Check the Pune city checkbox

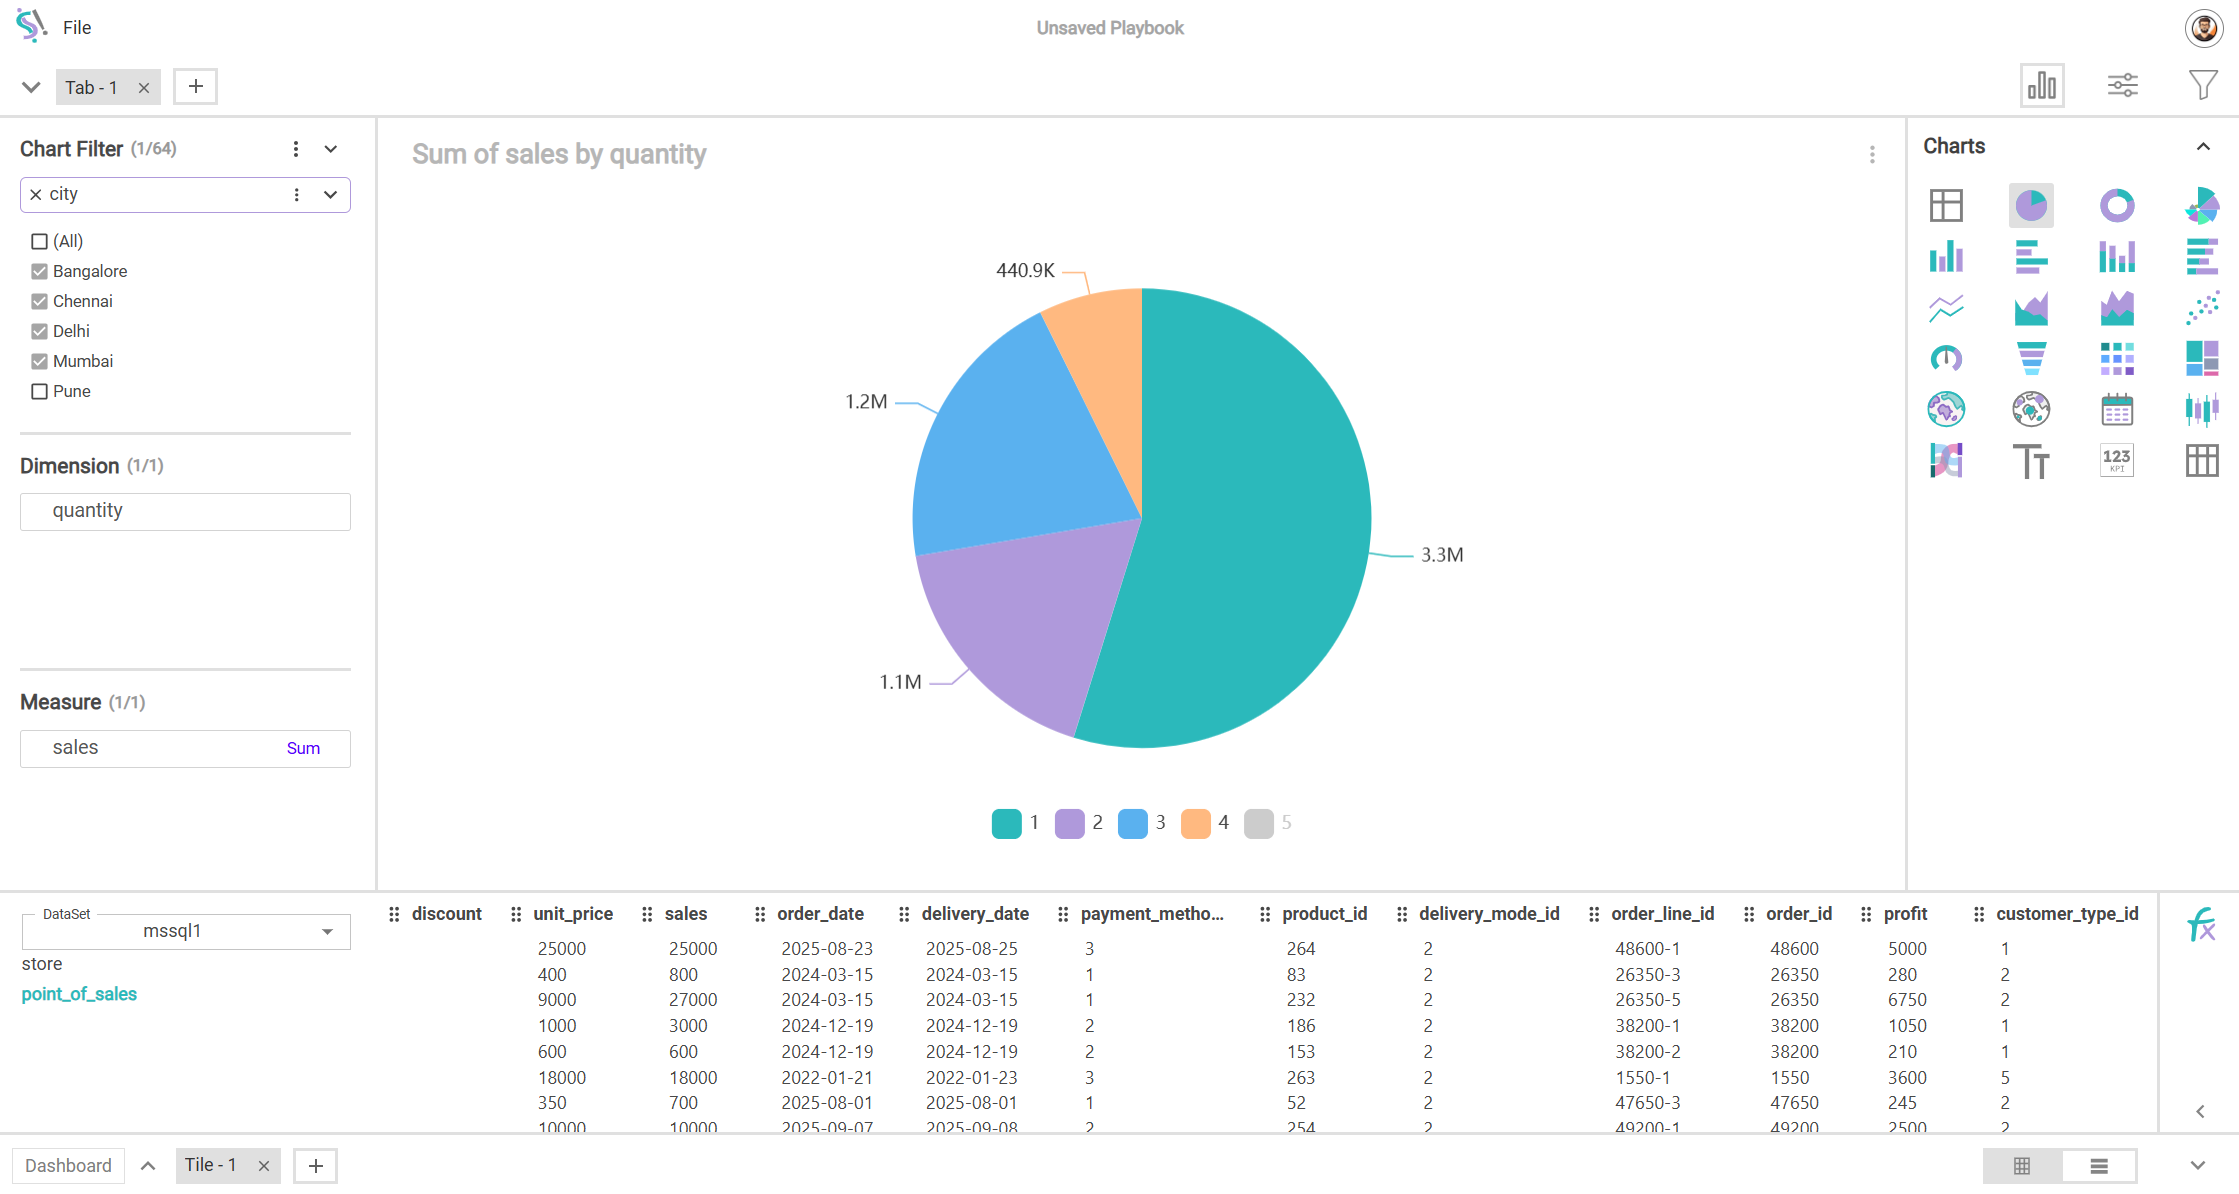click(40, 392)
